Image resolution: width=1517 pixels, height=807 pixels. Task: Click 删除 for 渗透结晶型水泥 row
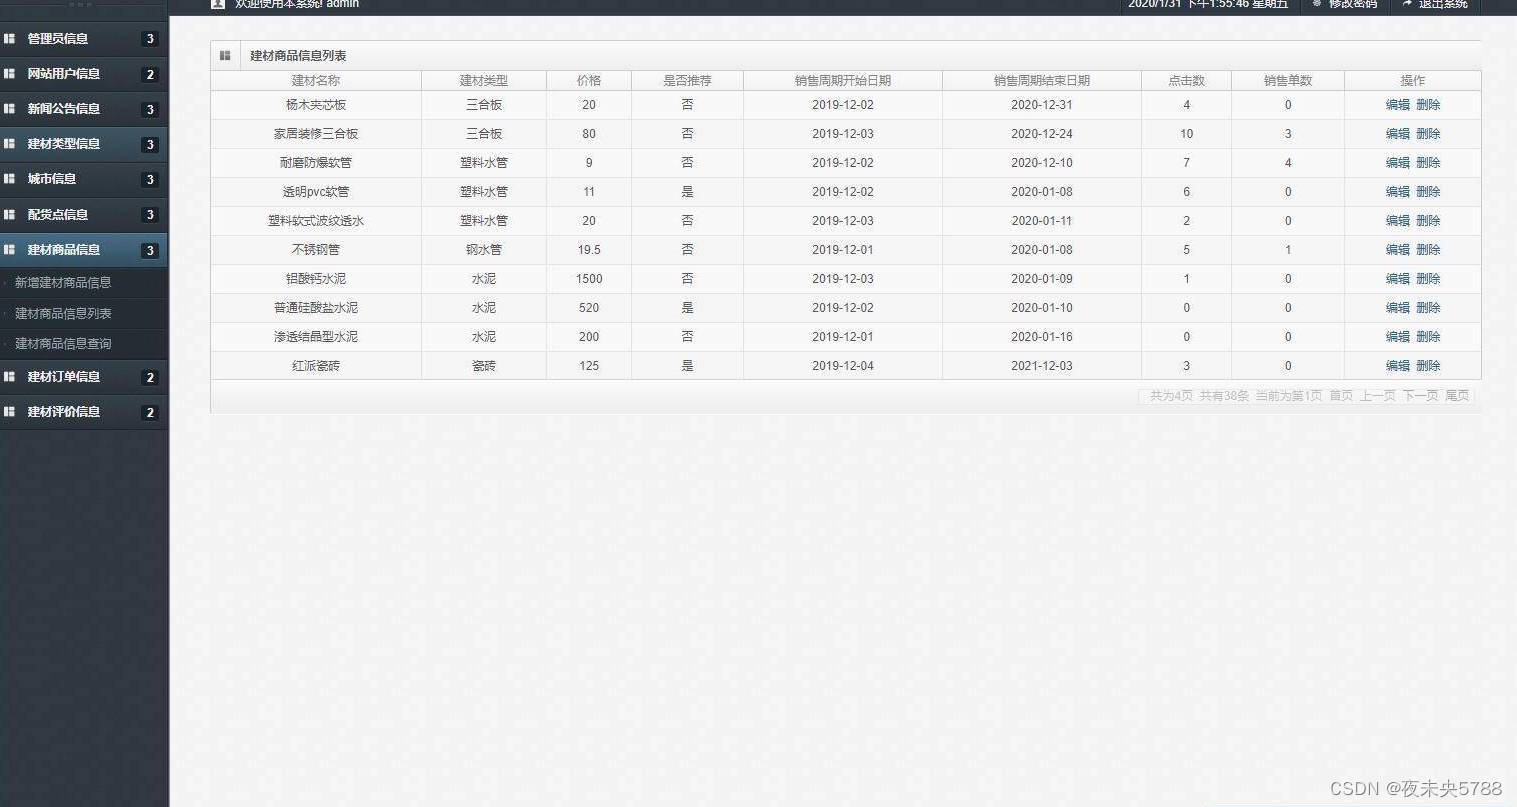click(1428, 337)
